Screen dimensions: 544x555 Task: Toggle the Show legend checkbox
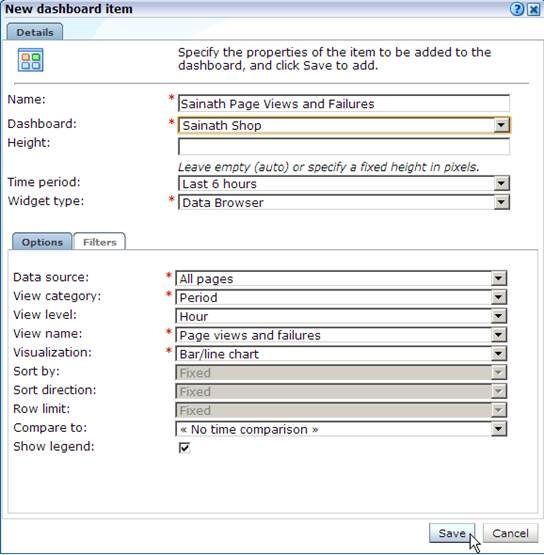click(184, 448)
